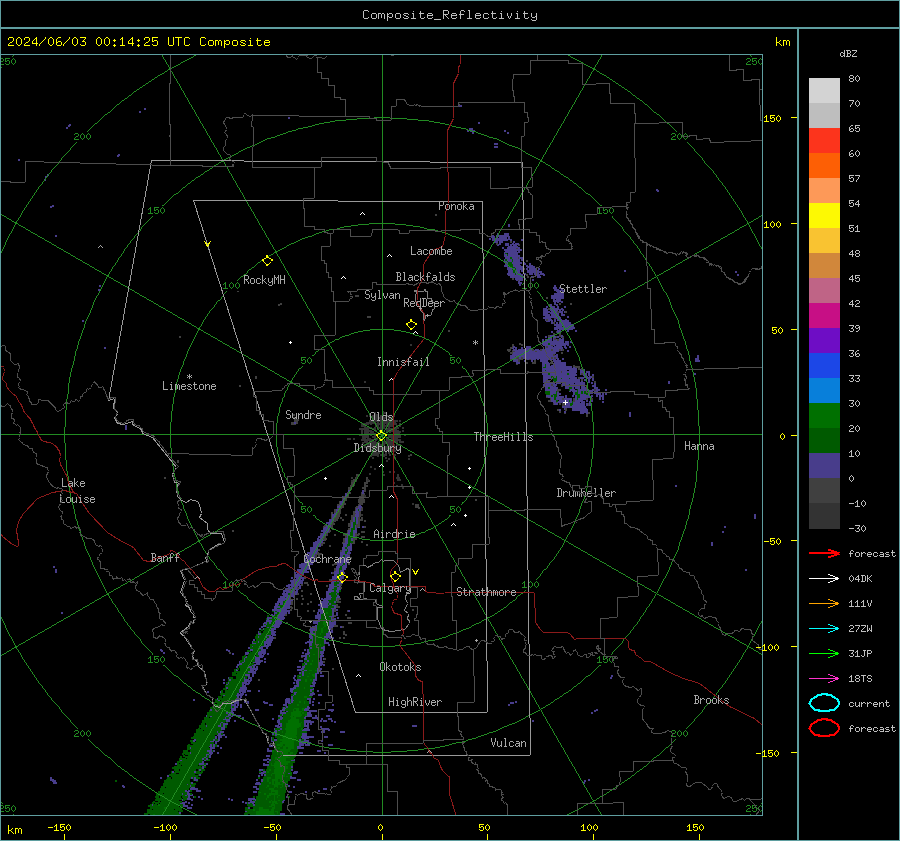Click the Didsbury town label
The image size is (900, 841).
coord(377,448)
